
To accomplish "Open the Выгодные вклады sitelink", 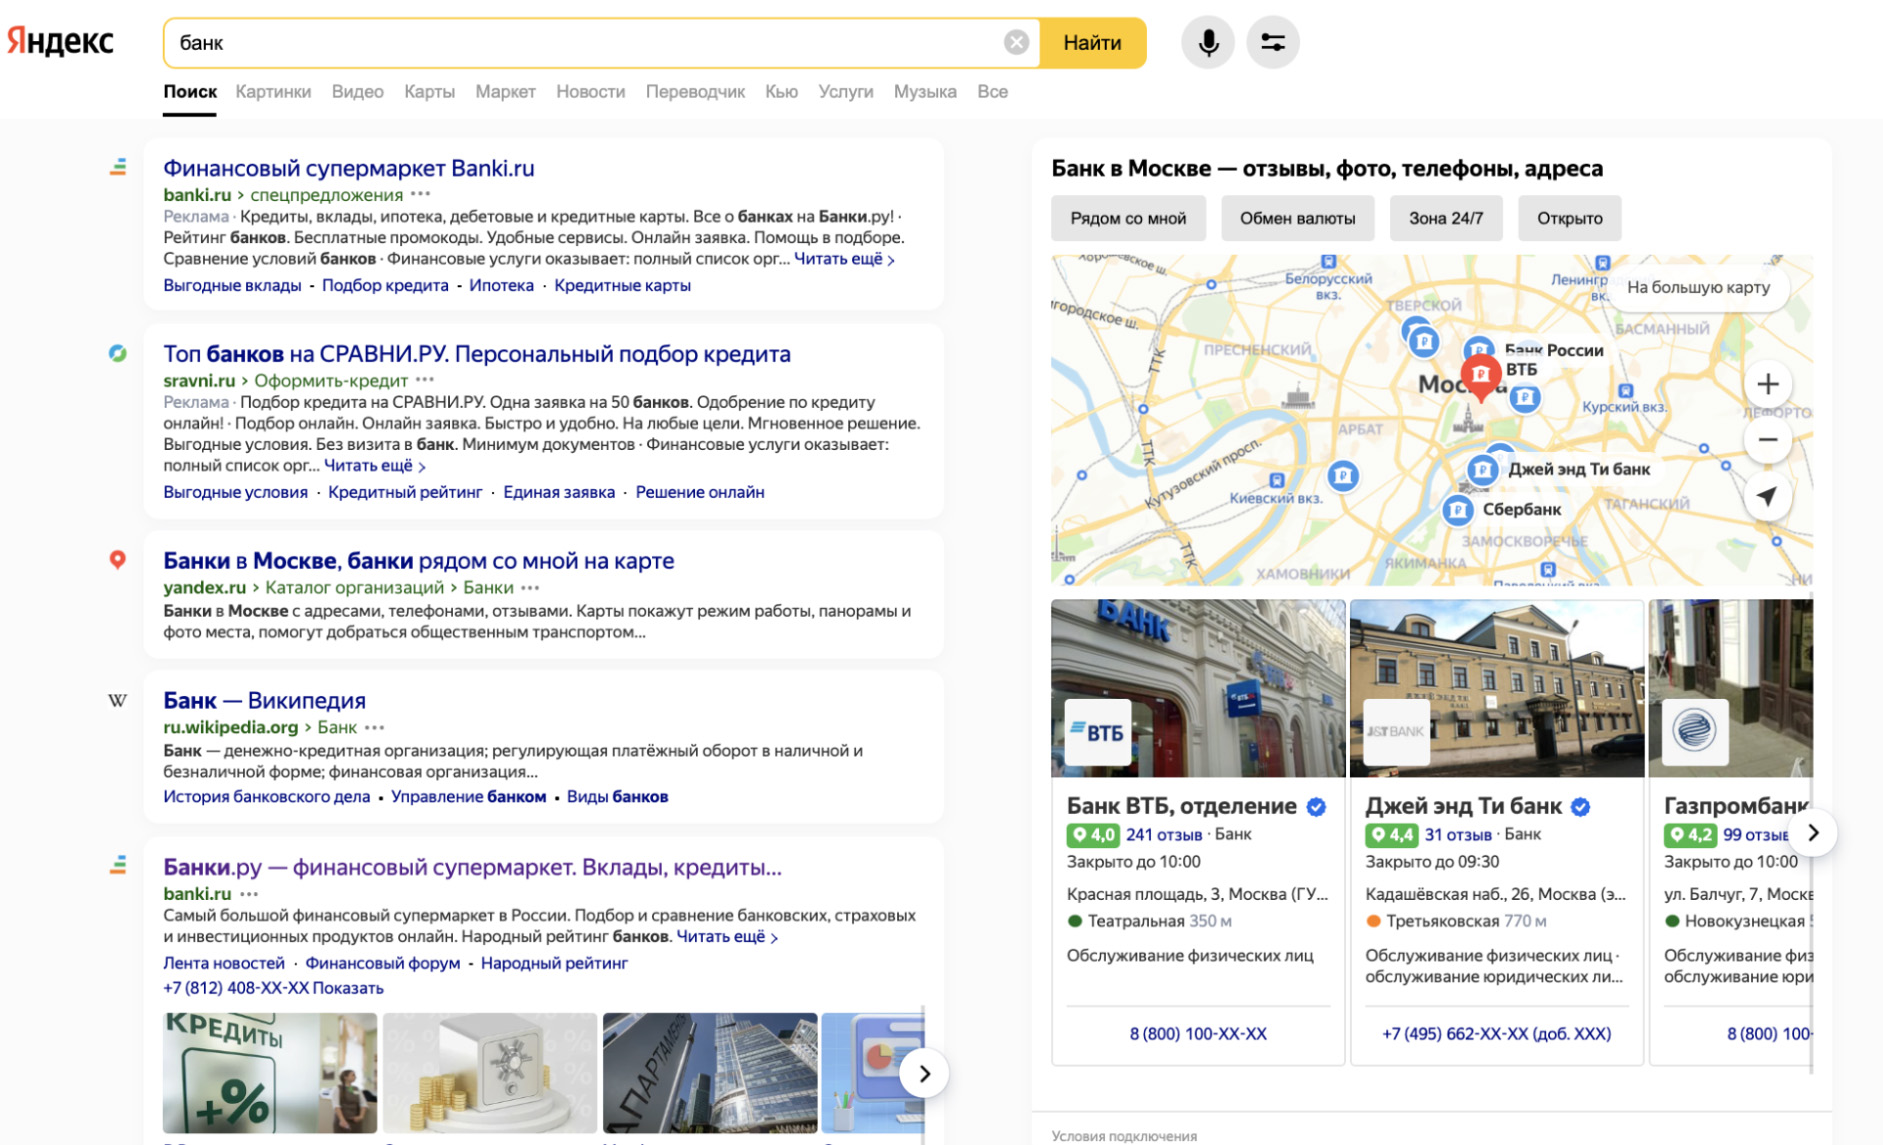I will click(x=232, y=286).
